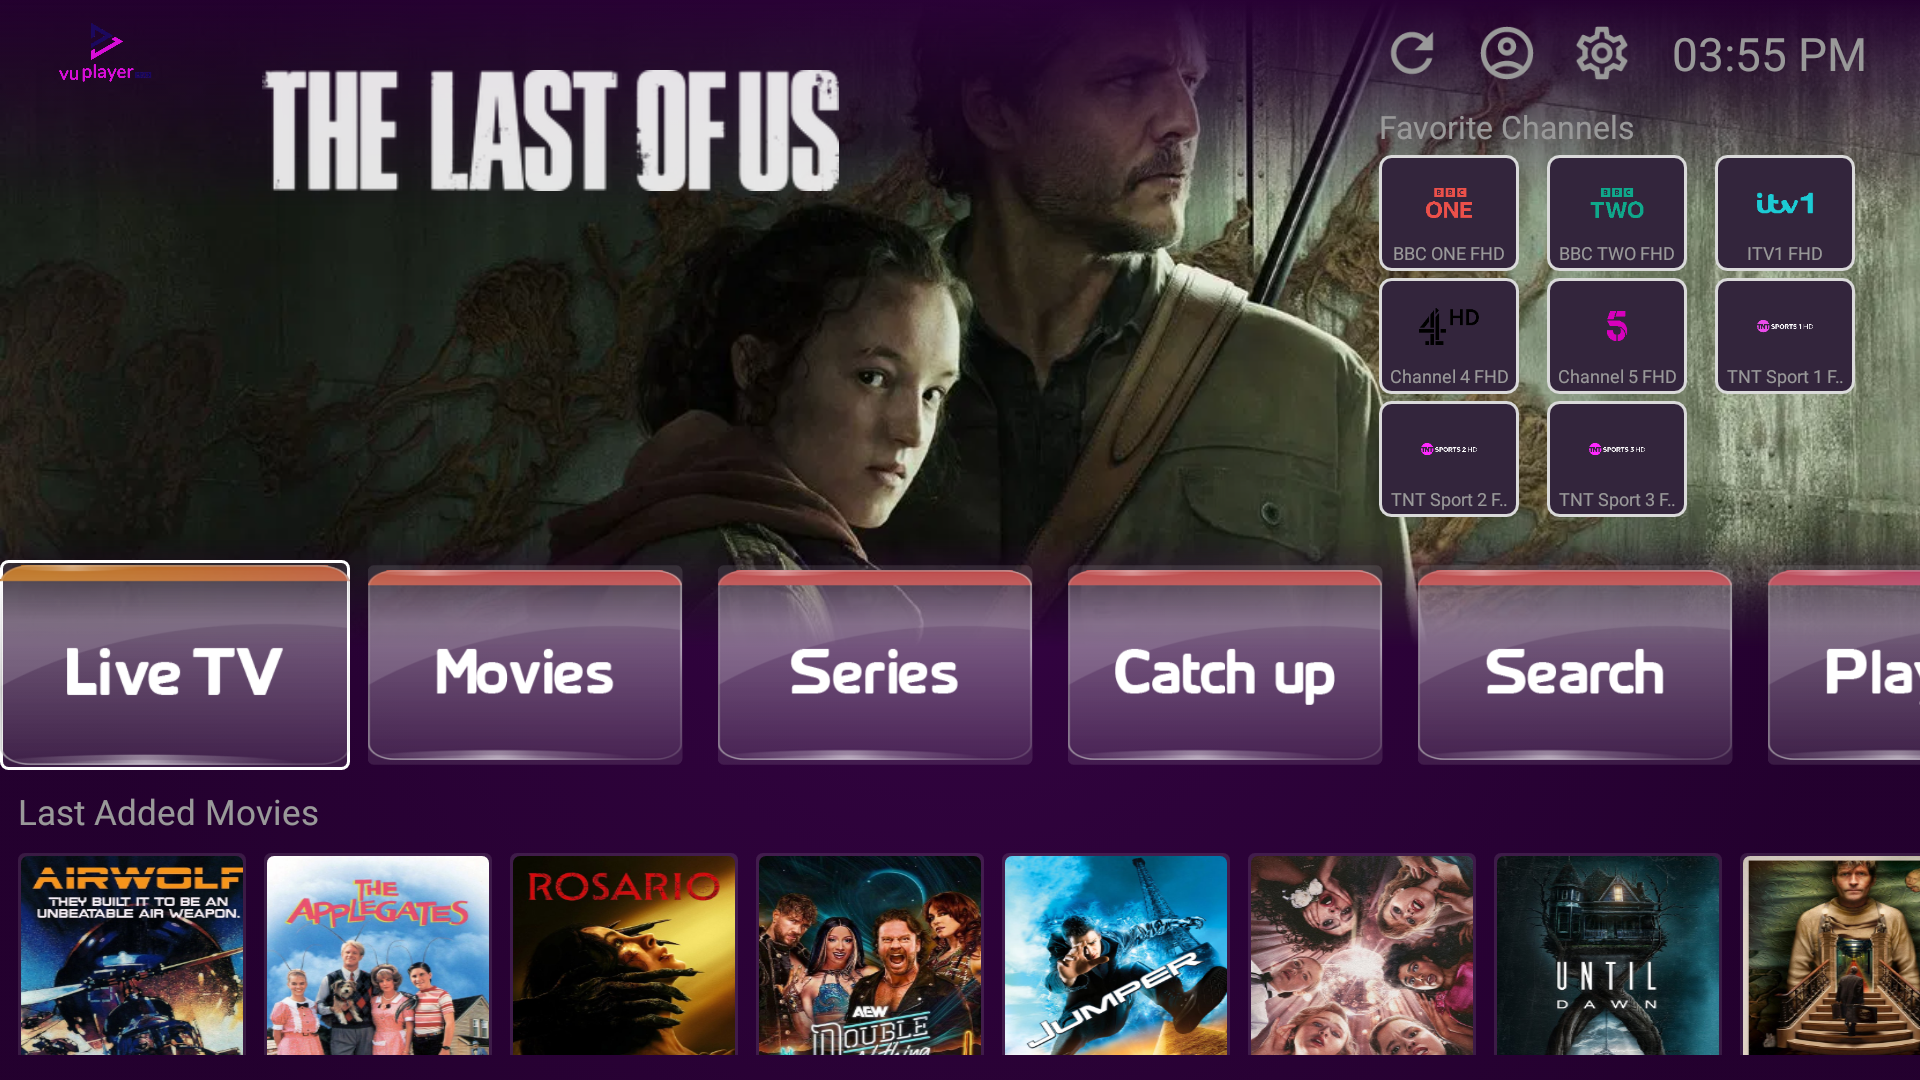The image size is (1920, 1080).
Task: Select TNT Sport 3 channel tile
Action: click(1617, 459)
